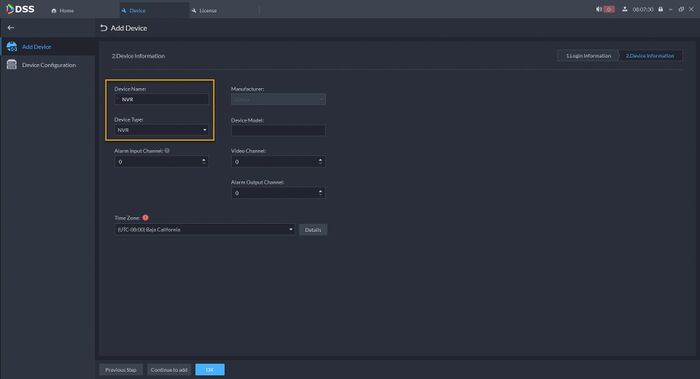Click the Previous Step button
The image size is (700, 379).
[x=121, y=370]
